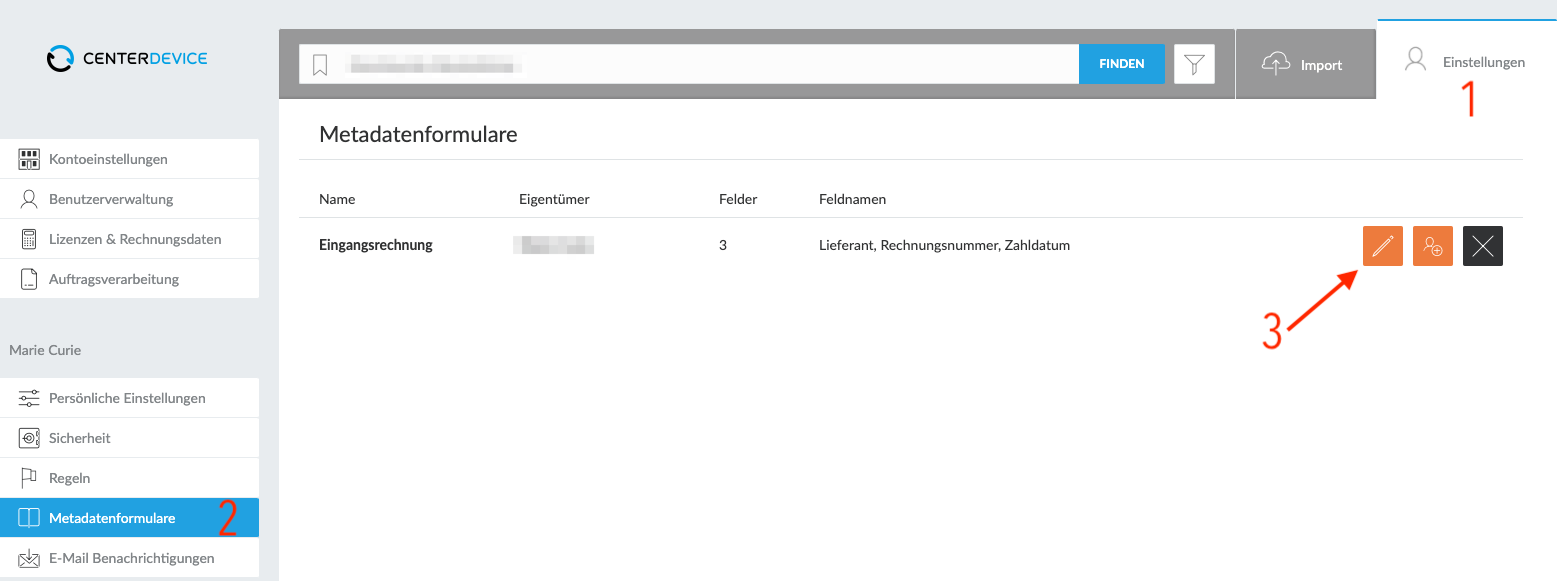Go to Sicherheit settings
This screenshot has height=581, width=1557.
tap(130, 438)
